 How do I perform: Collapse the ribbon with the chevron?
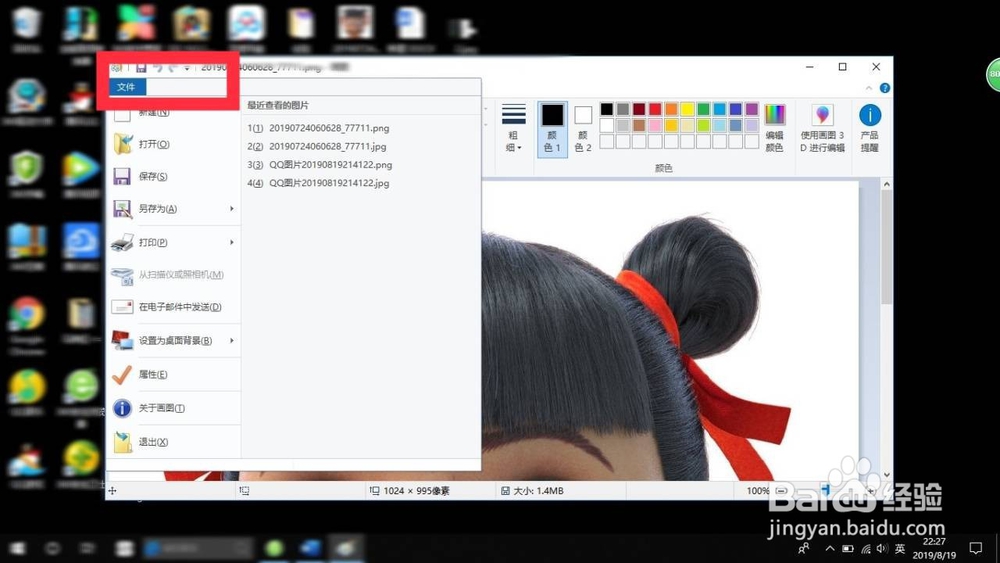pyautogui.click(x=869, y=88)
